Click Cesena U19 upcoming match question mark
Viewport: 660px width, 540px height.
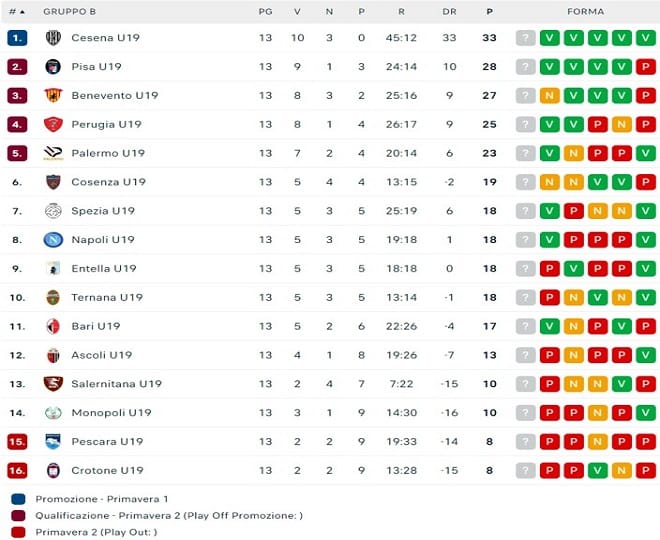[x=526, y=38]
